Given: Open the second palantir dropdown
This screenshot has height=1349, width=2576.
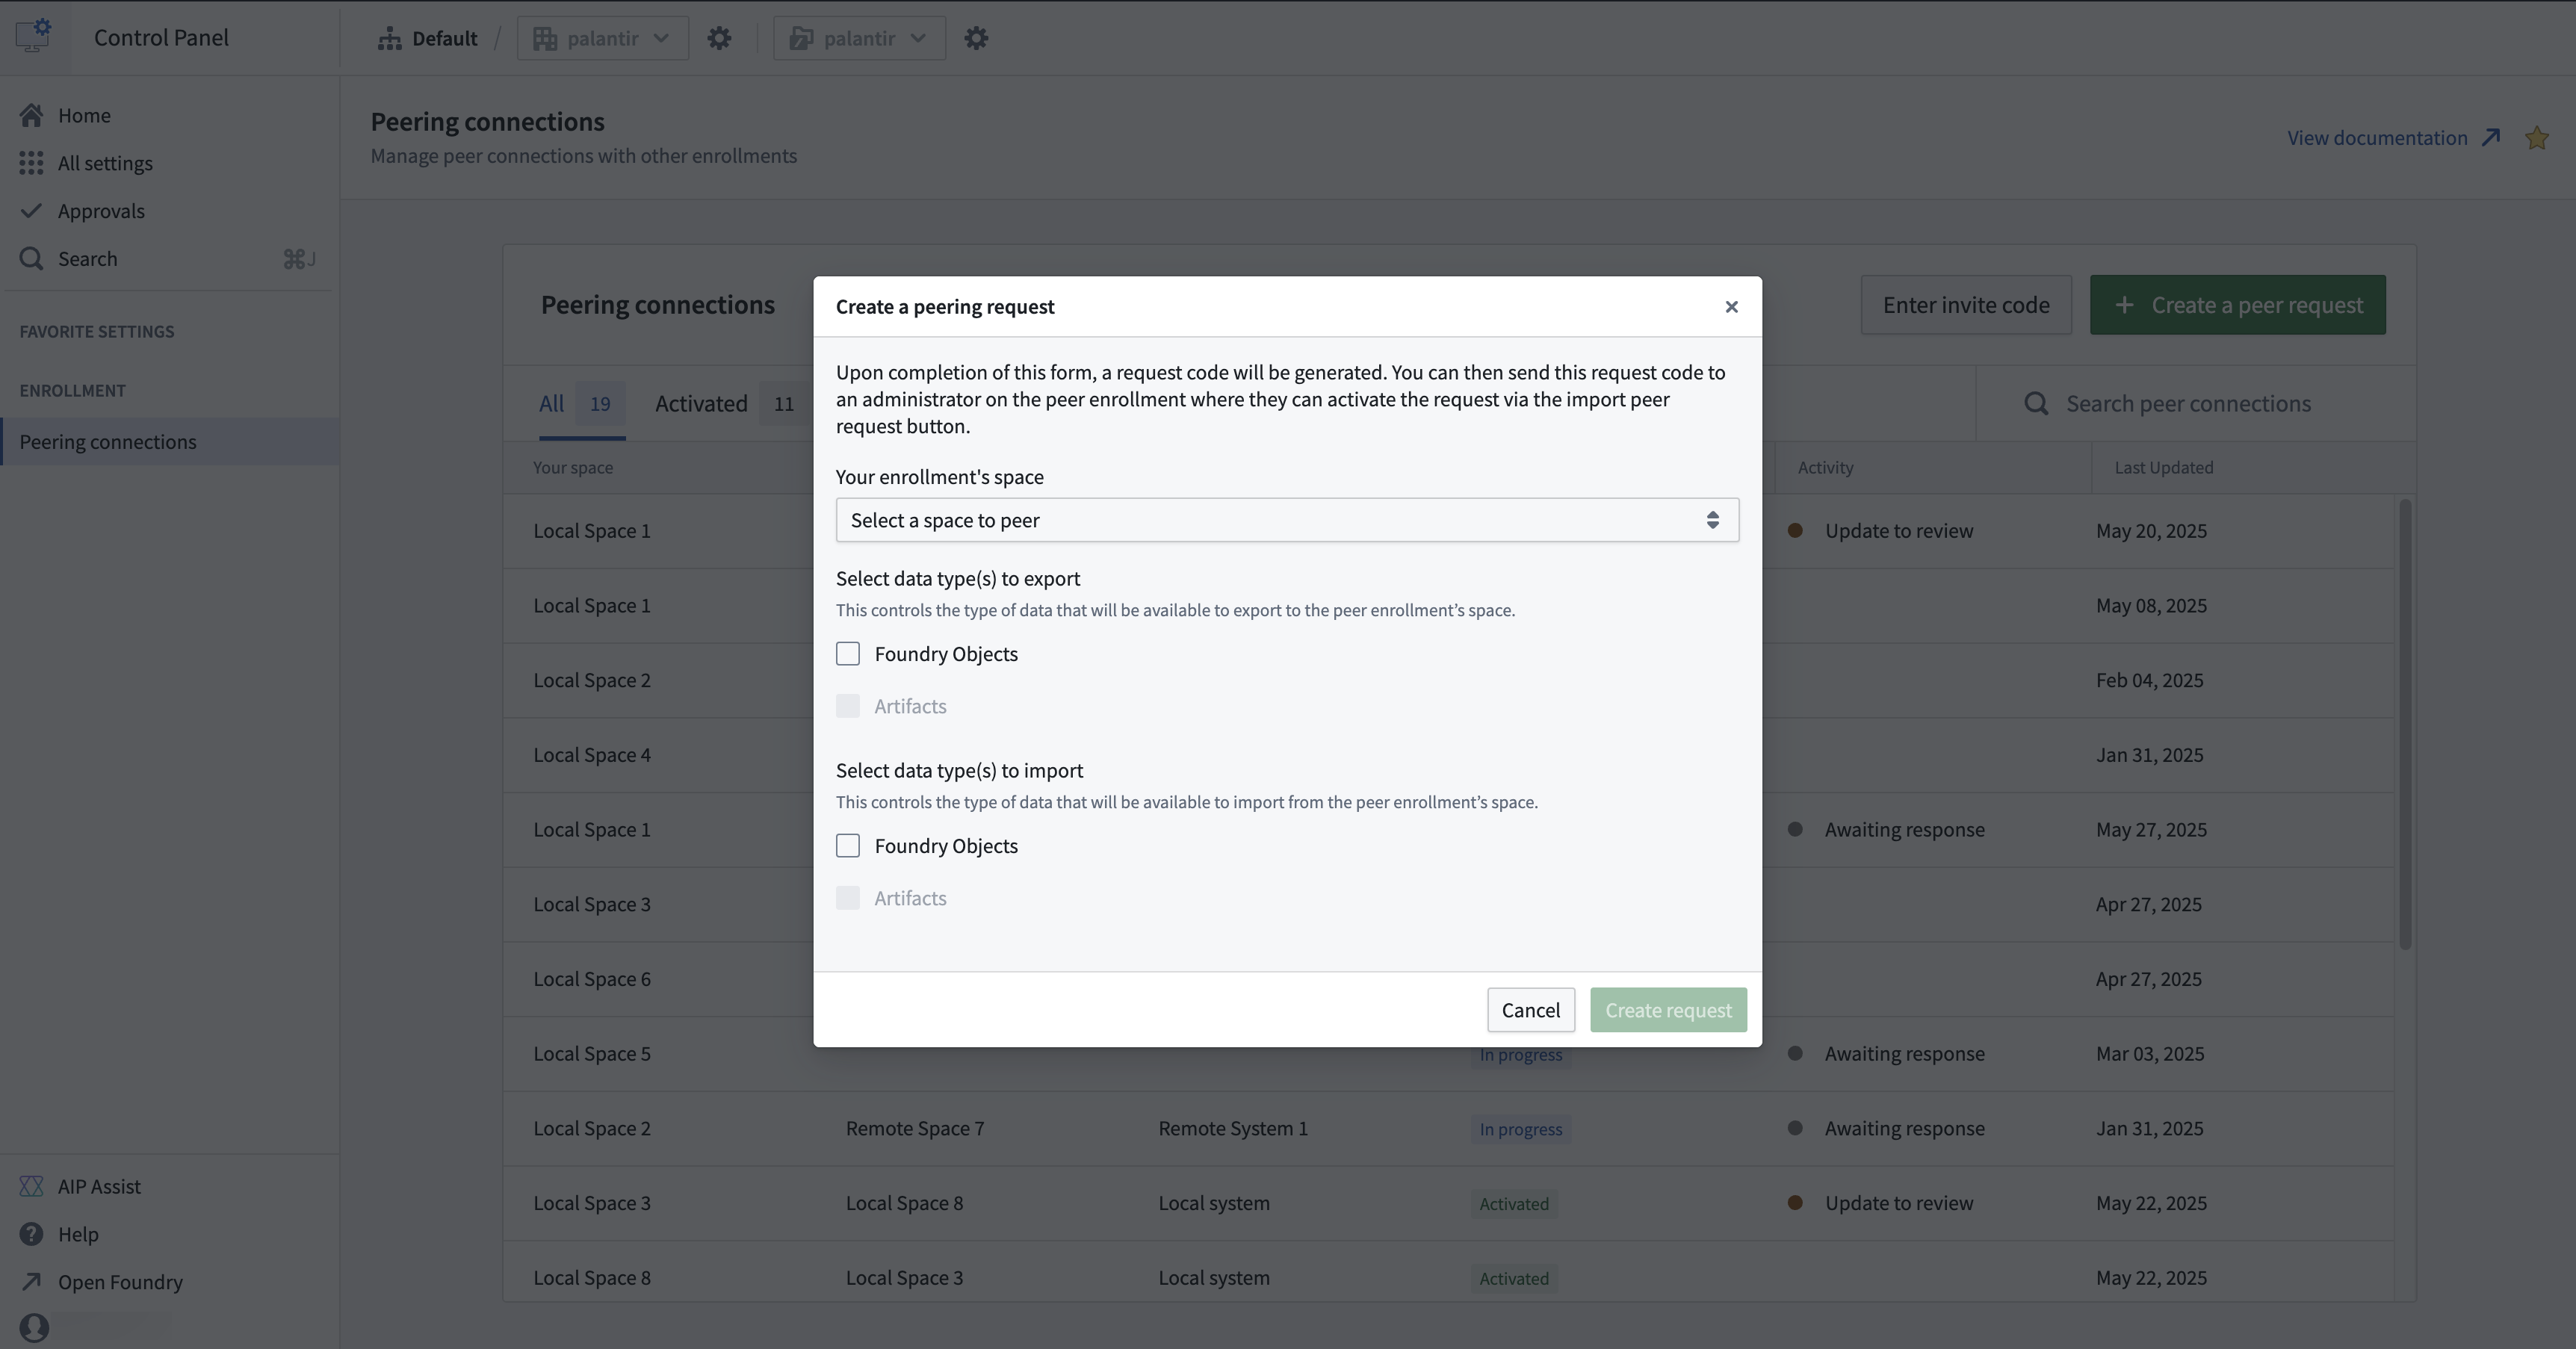Looking at the screenshot, I should (858, 38).
